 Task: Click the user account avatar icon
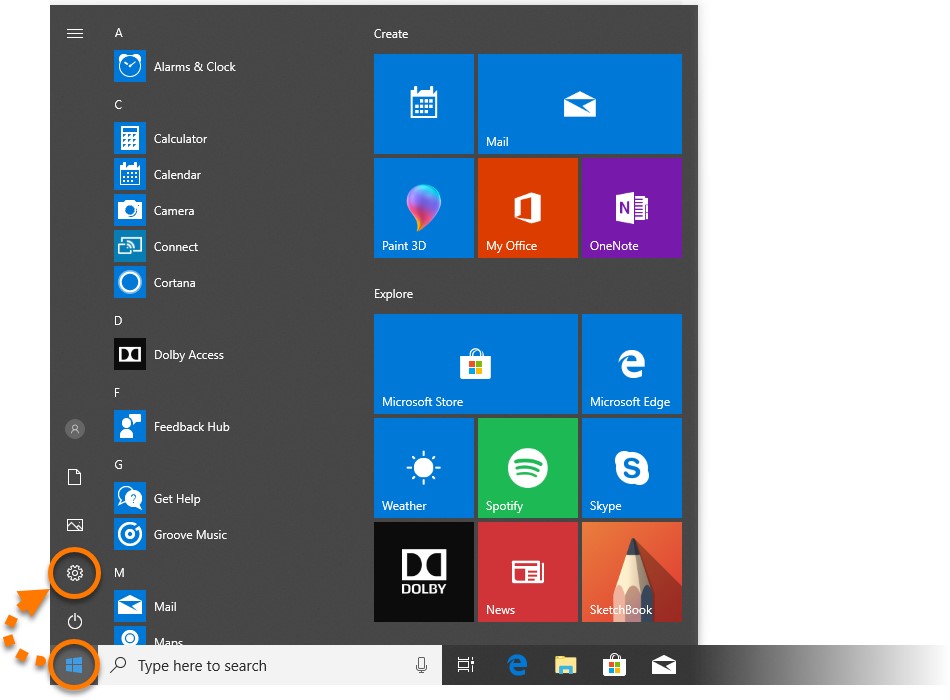(x=74, y=429)
